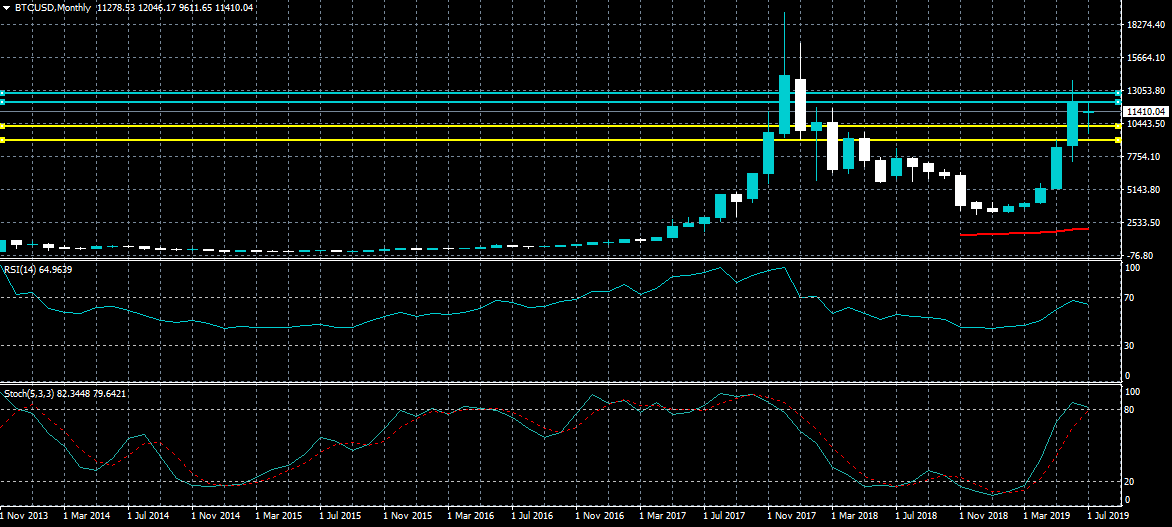This screenshot has height=527, width=1172.
Task: Select the upper yellow line's left handle
Action: pyautogui.click(x=3, y=126)
